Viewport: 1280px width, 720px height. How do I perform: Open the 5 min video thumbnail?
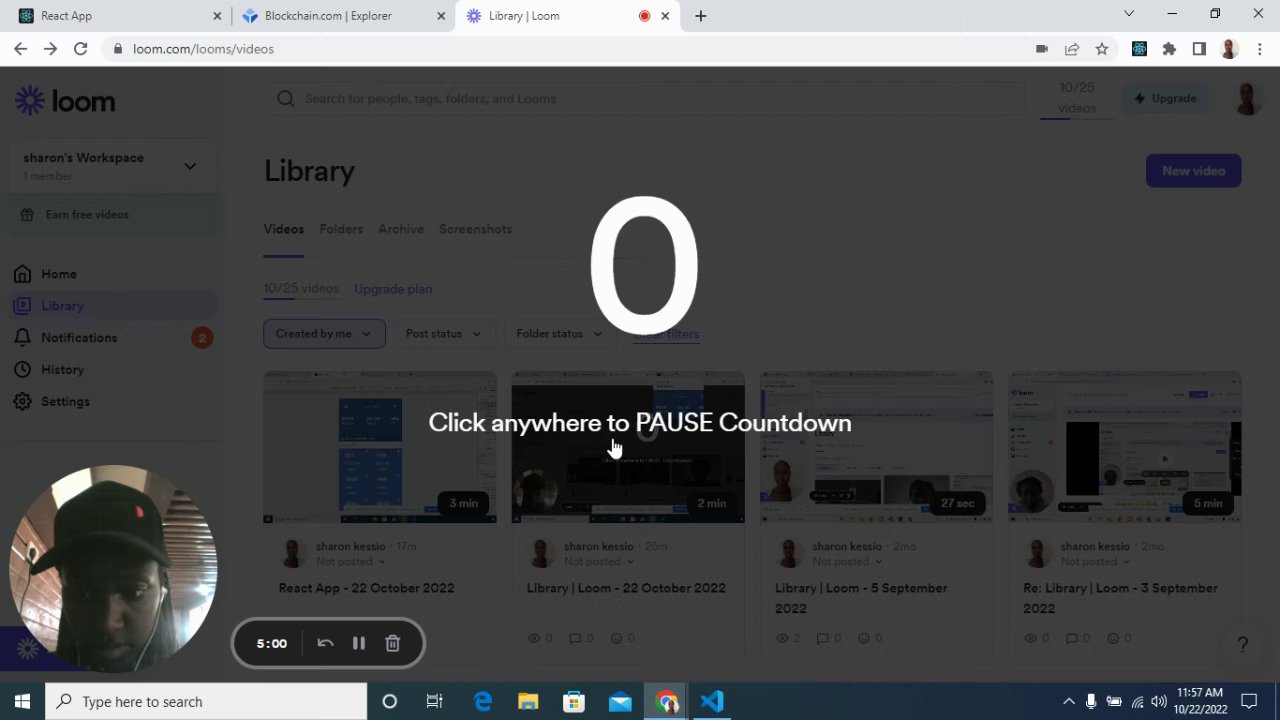click(1125, 448)
